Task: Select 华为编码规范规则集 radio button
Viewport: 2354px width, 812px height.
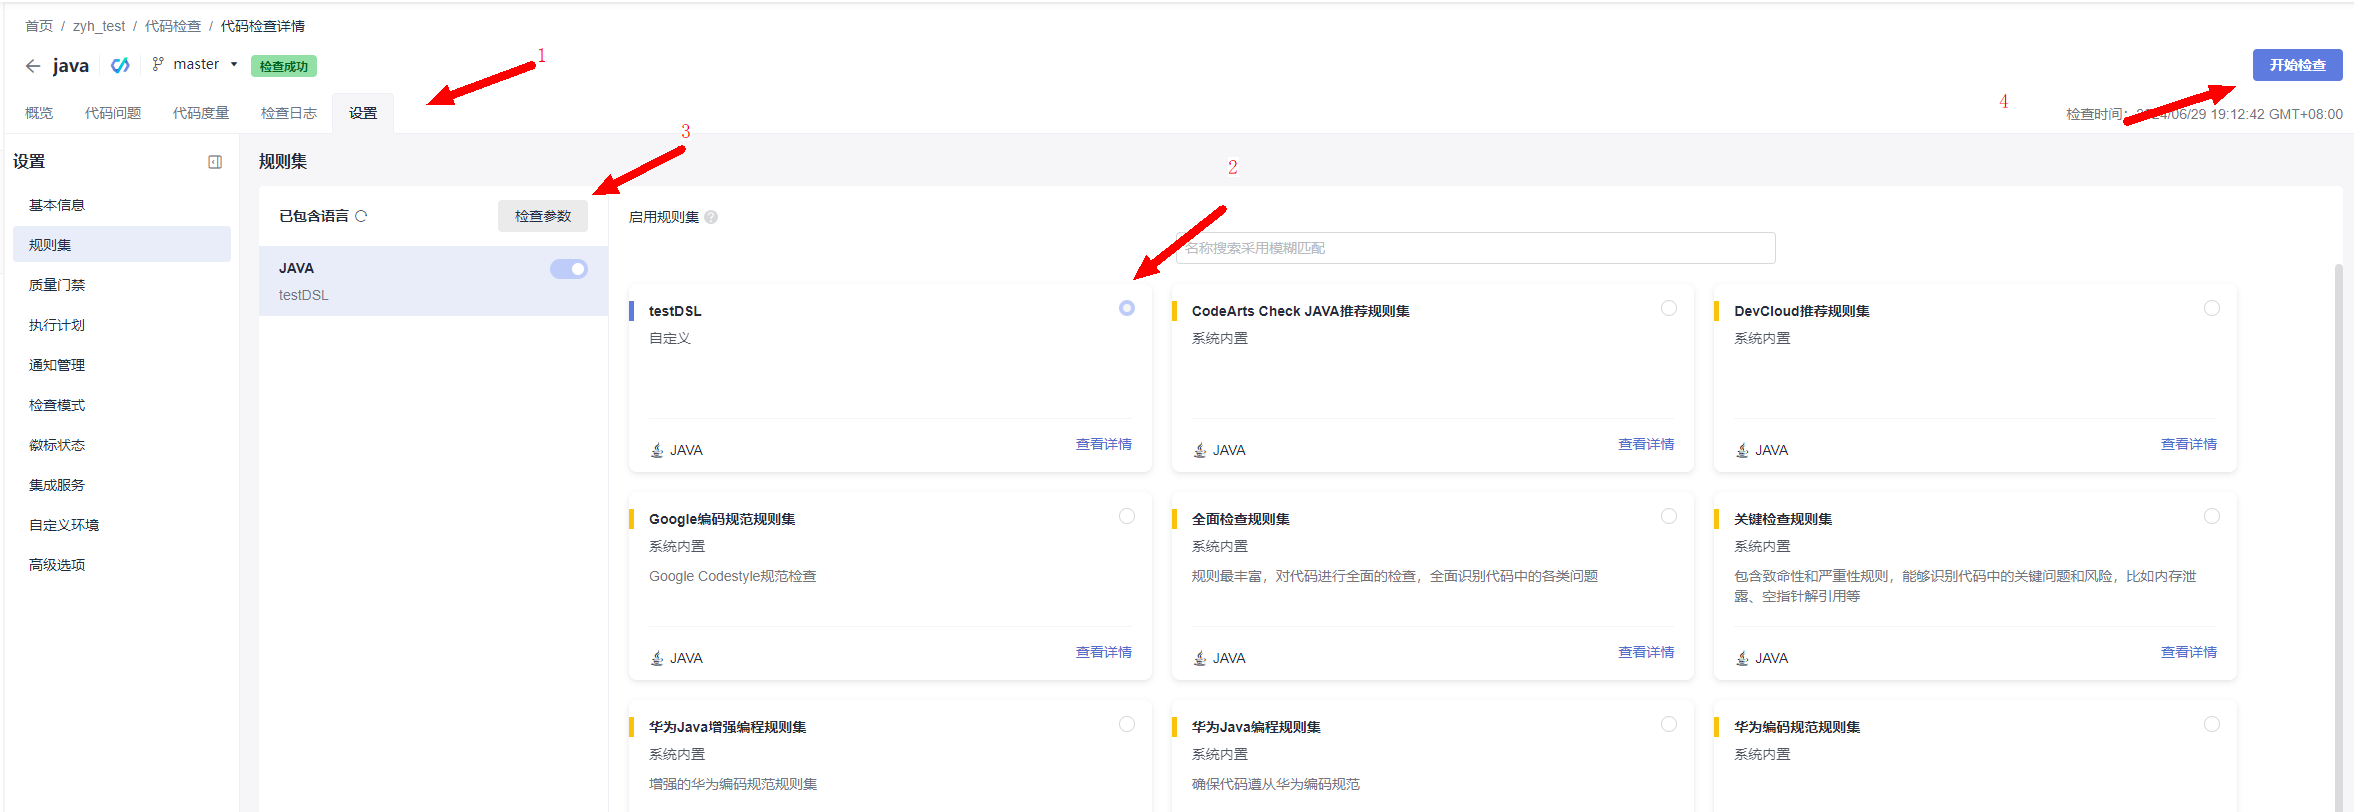Action: pyautogui.click(x=2212, y=724)
